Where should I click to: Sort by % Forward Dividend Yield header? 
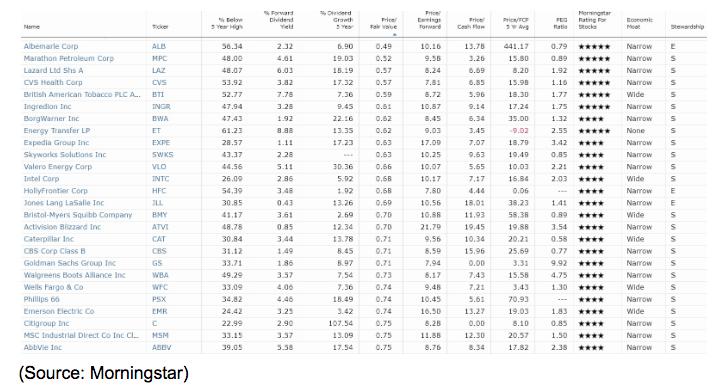click(x=278, y=20)
